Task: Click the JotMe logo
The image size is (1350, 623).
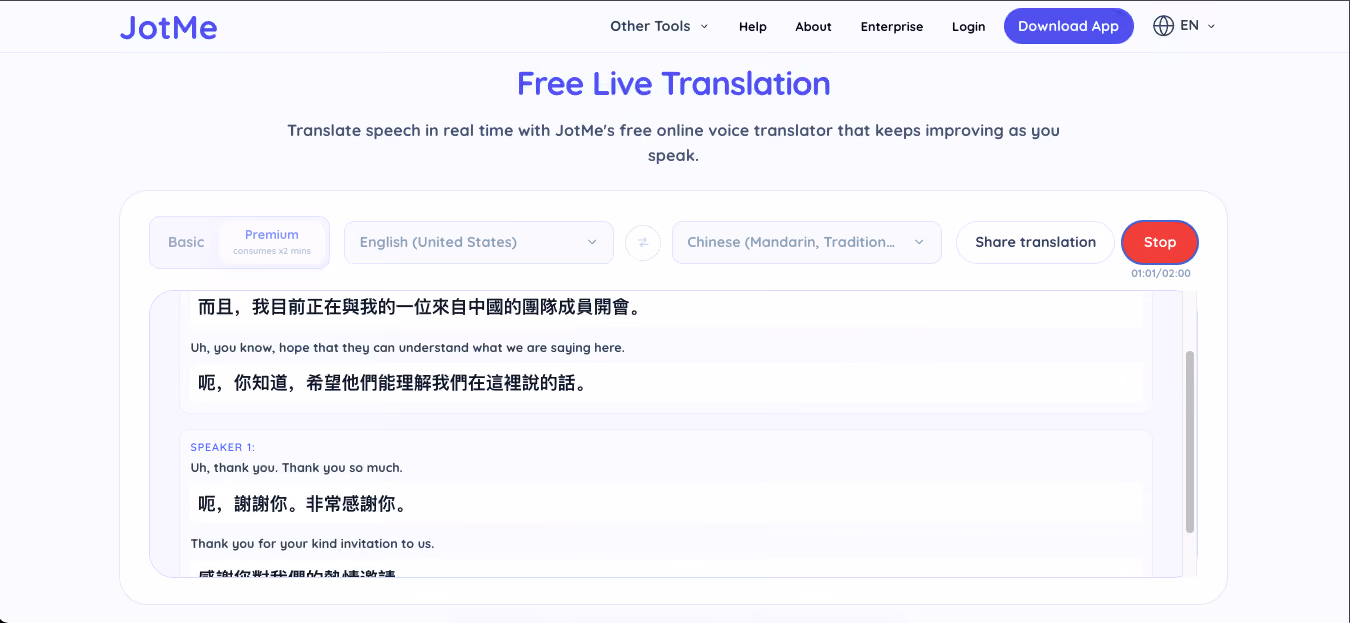Action: click(x=168, y=27)
